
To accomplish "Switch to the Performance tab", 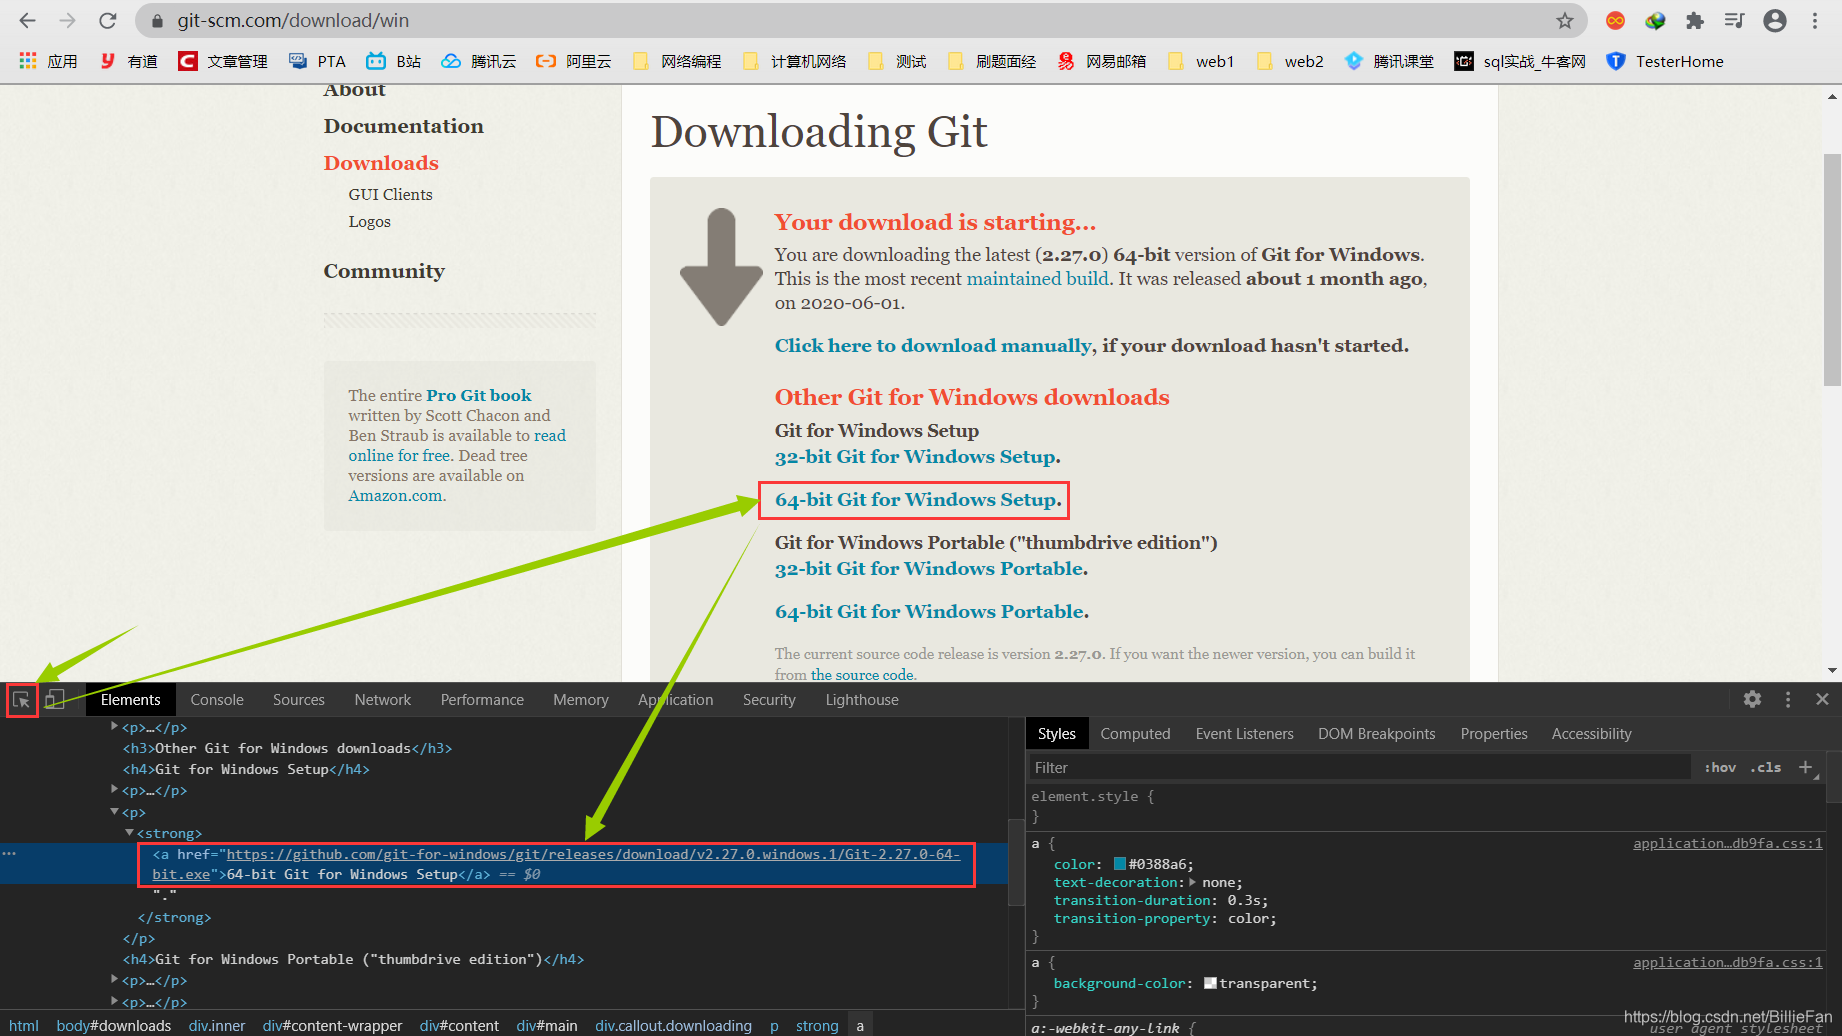I will click(482, 700).
